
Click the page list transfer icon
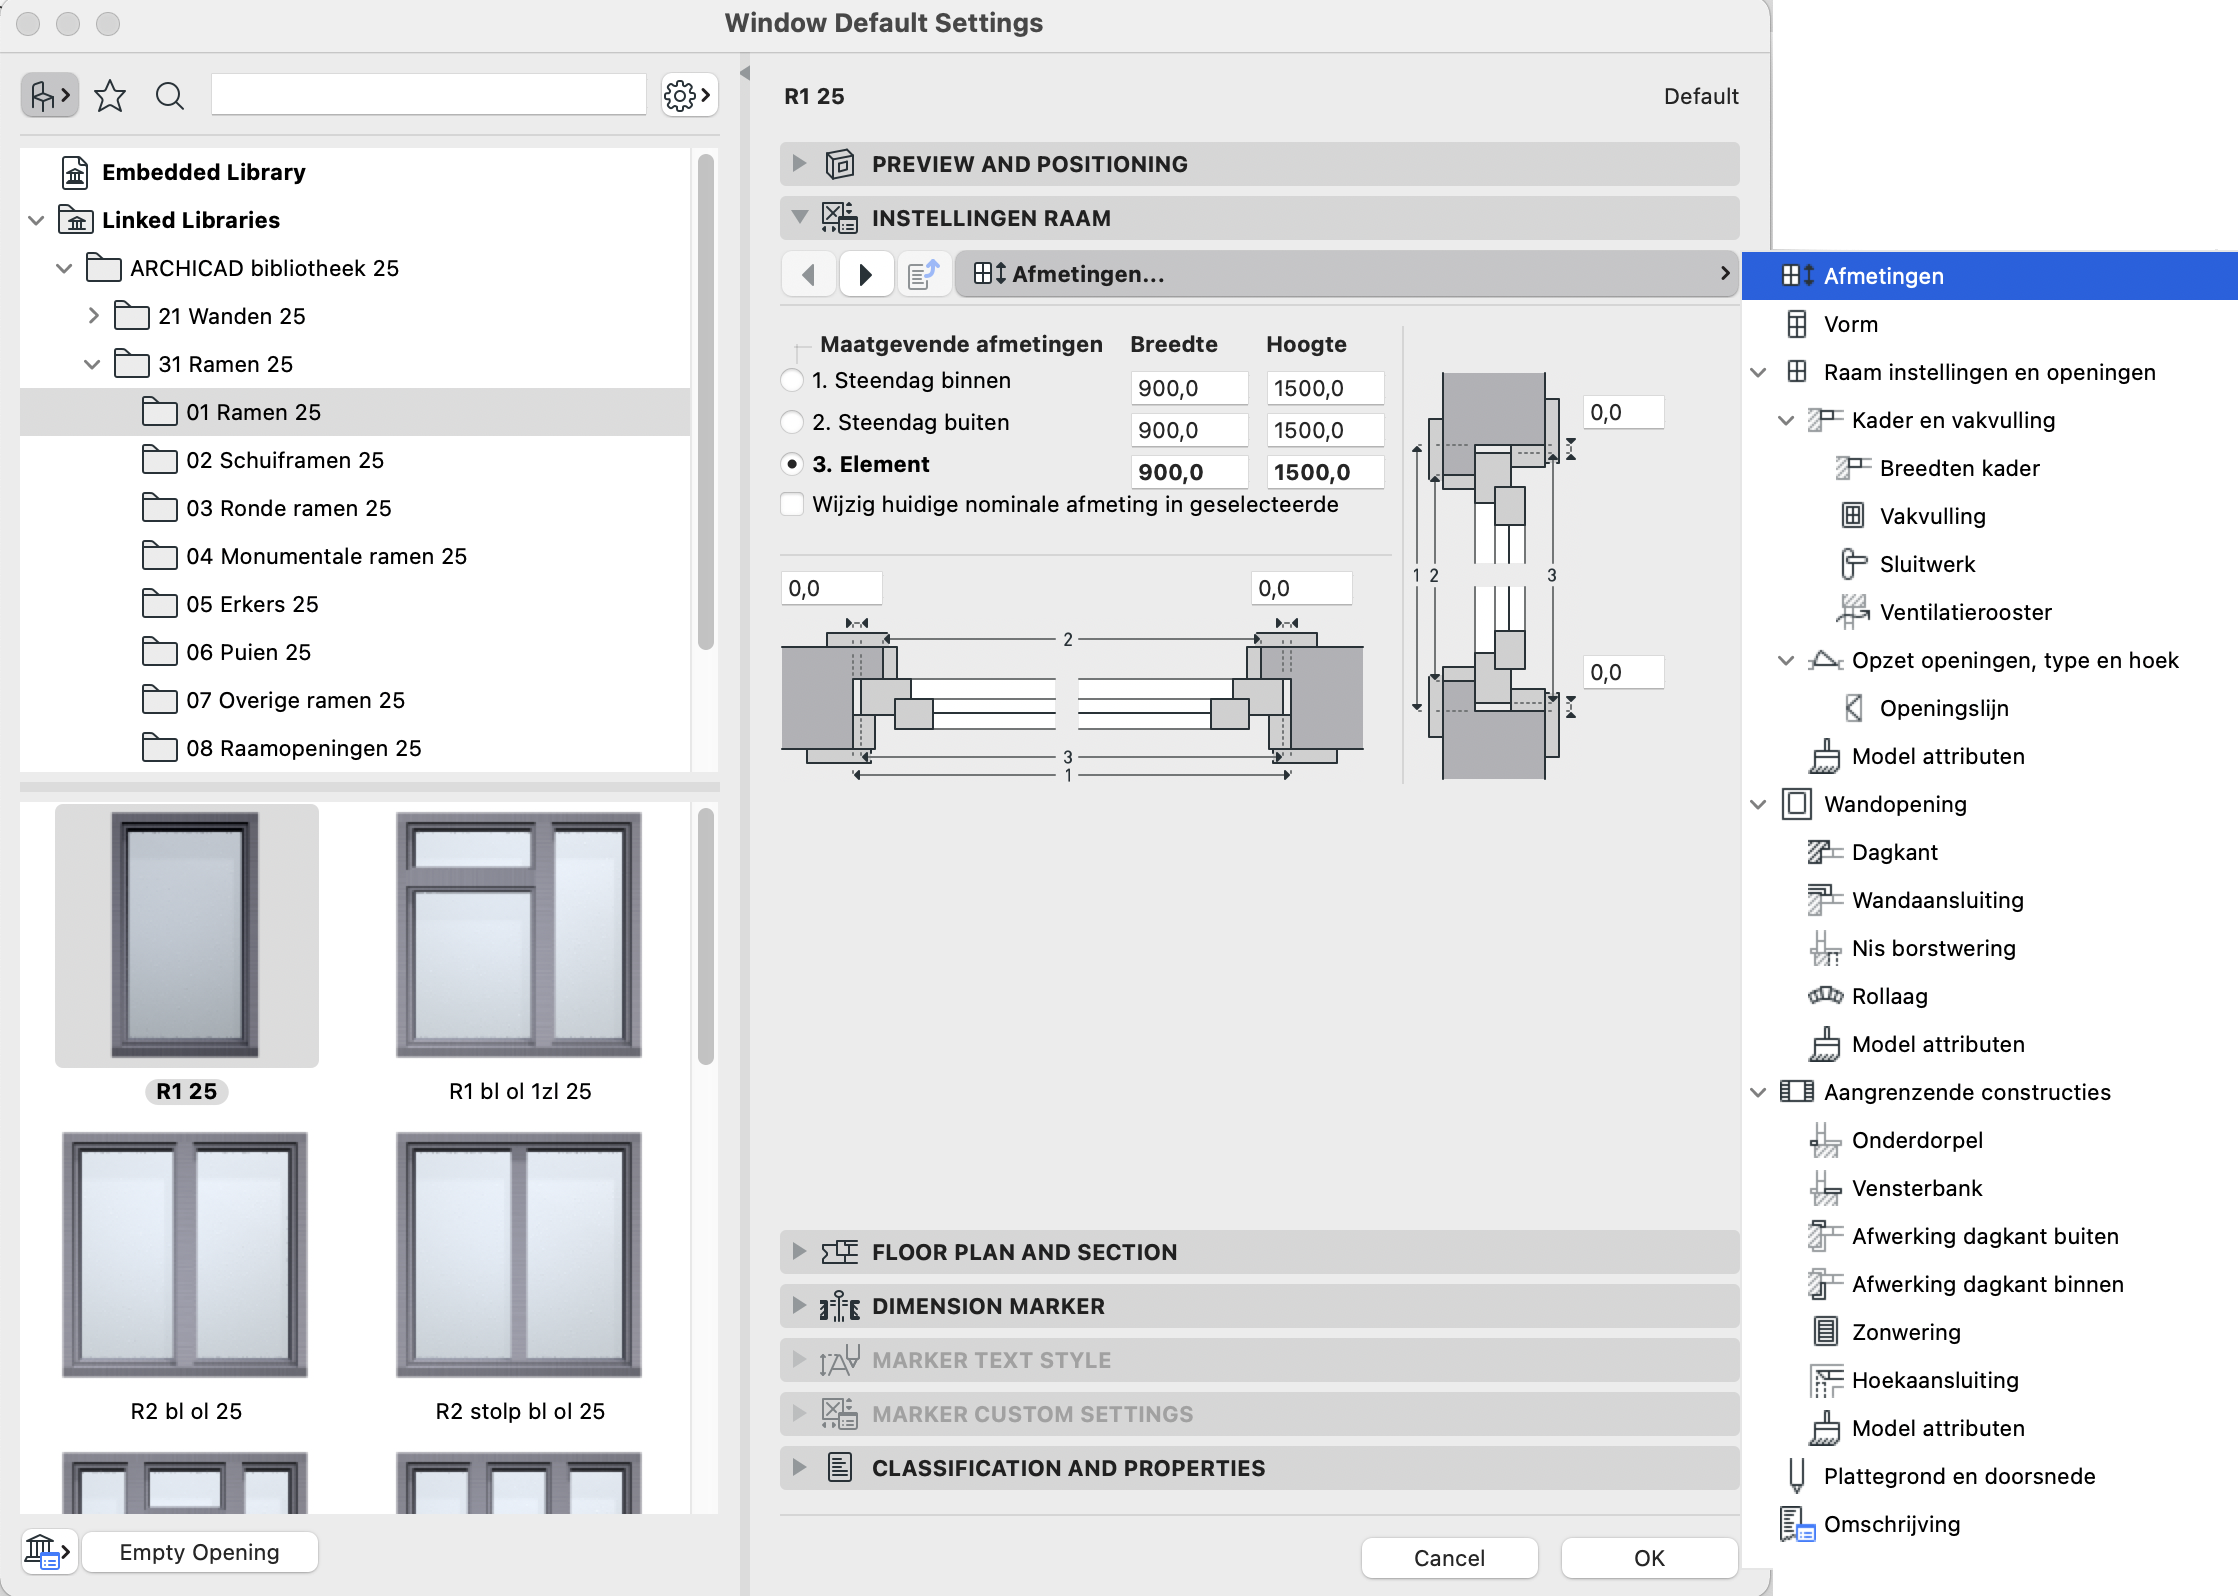coord(923,274)
